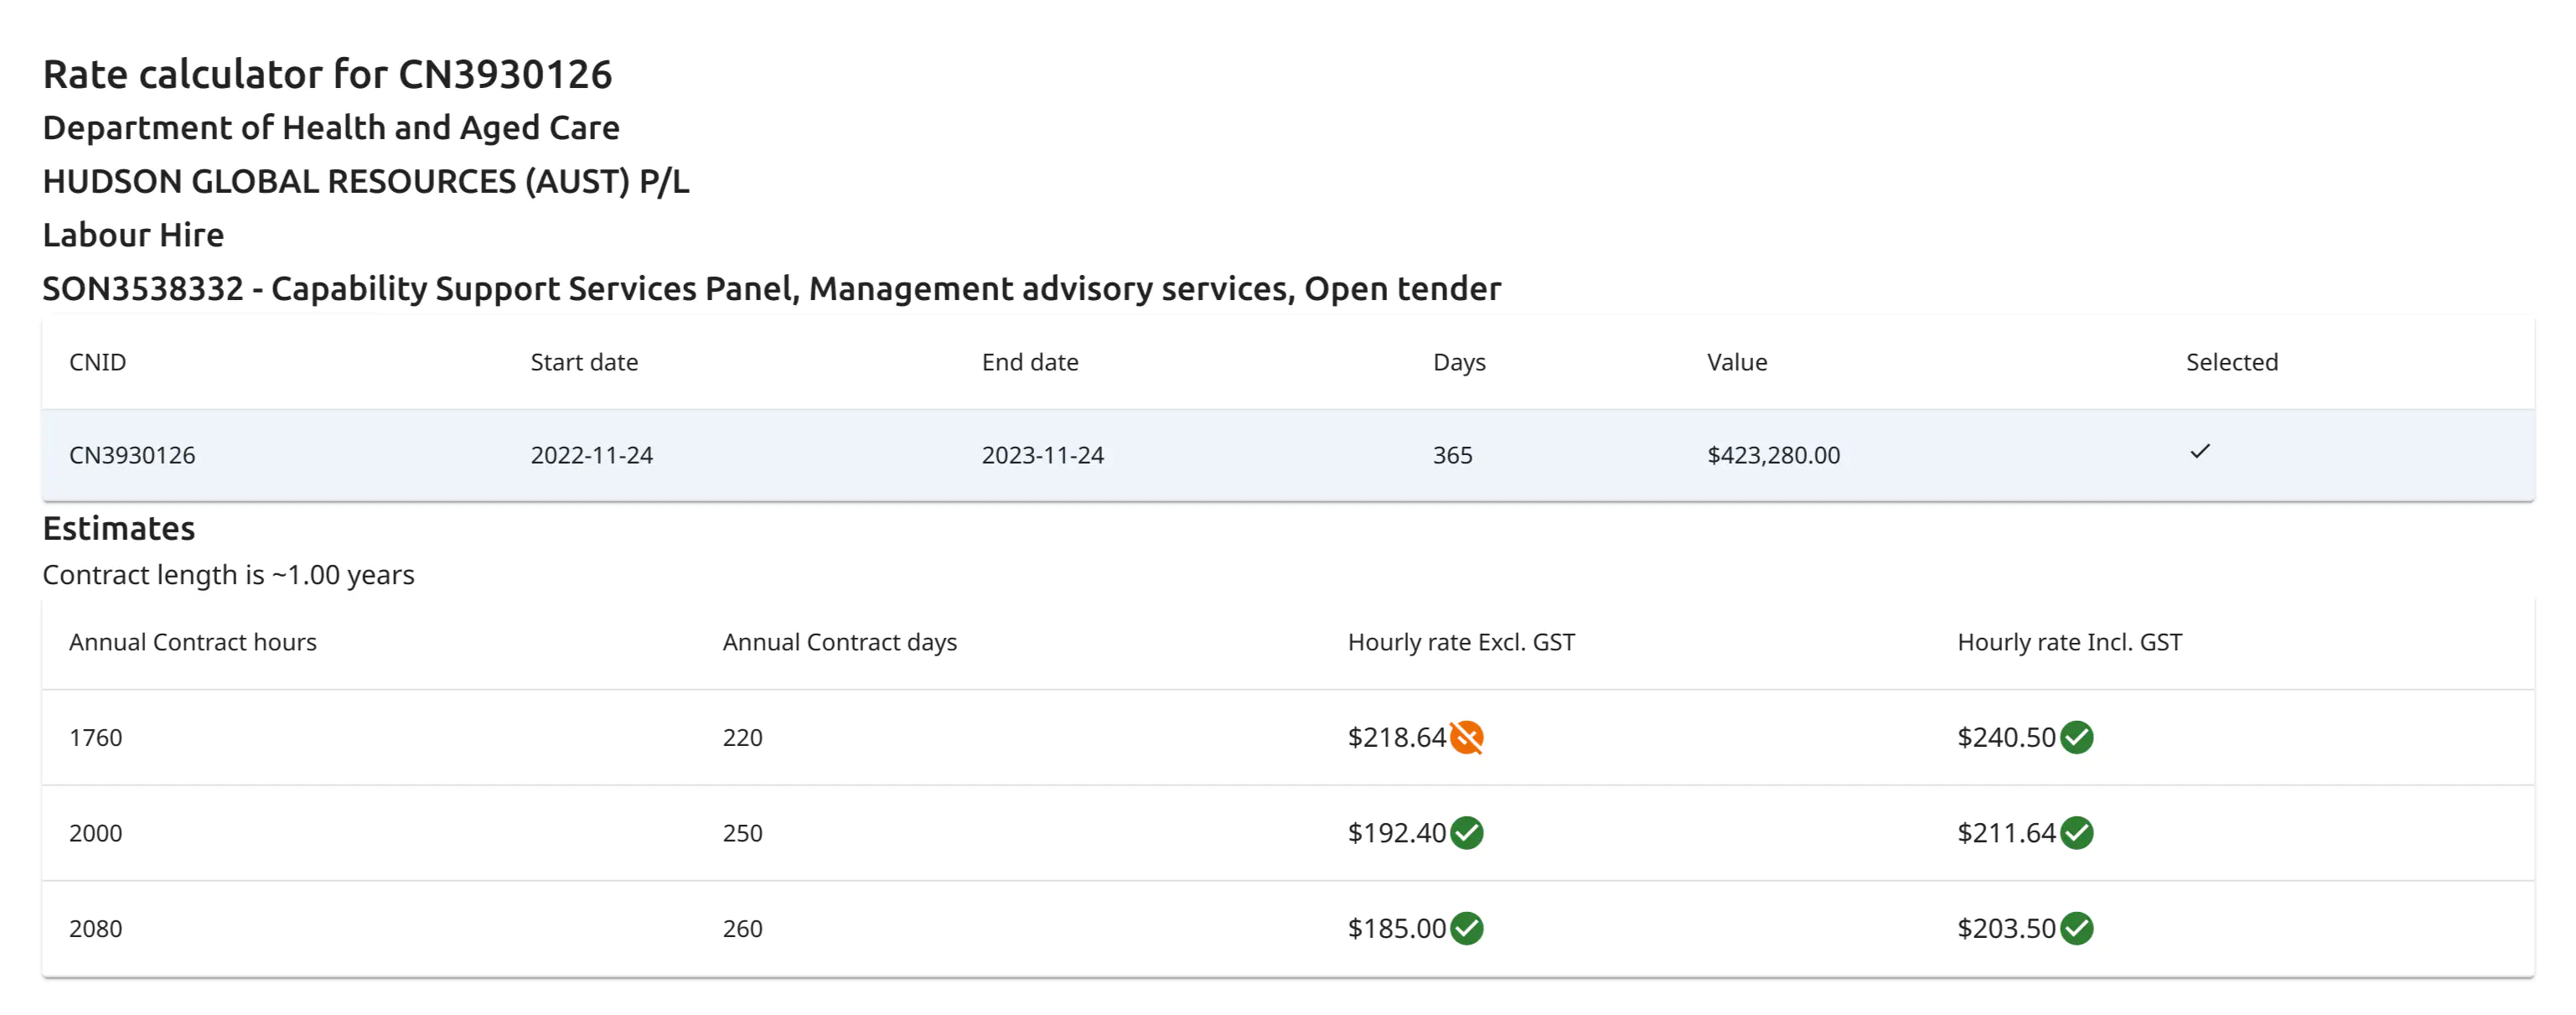Click the 2000 annual hours row

click(96, 833)
